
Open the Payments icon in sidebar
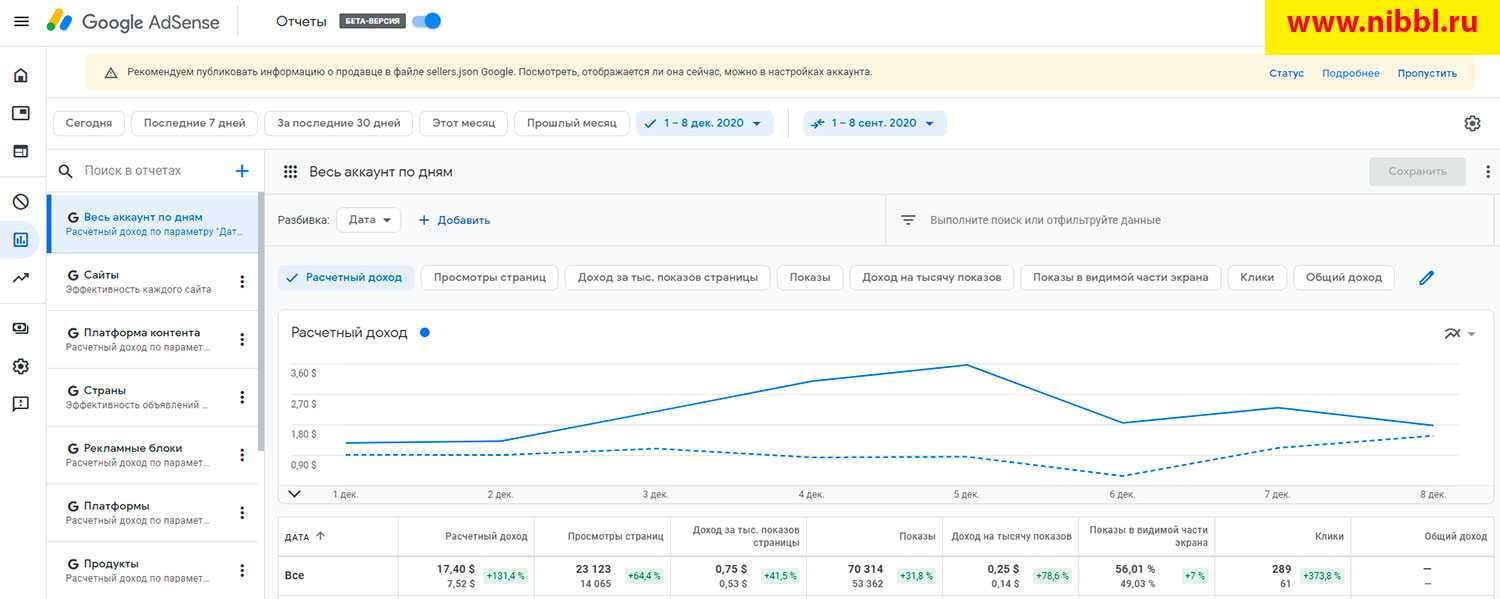point(21,328)
